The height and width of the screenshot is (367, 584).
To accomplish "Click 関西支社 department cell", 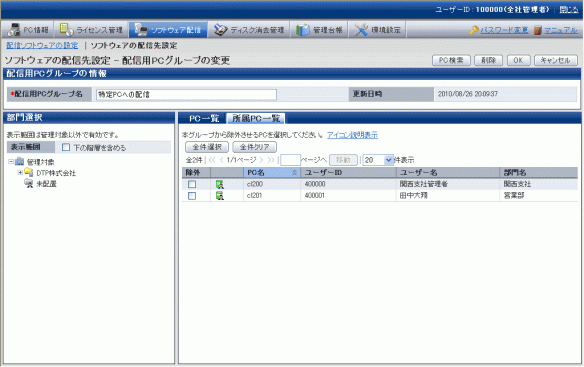I will pos(517,184).
